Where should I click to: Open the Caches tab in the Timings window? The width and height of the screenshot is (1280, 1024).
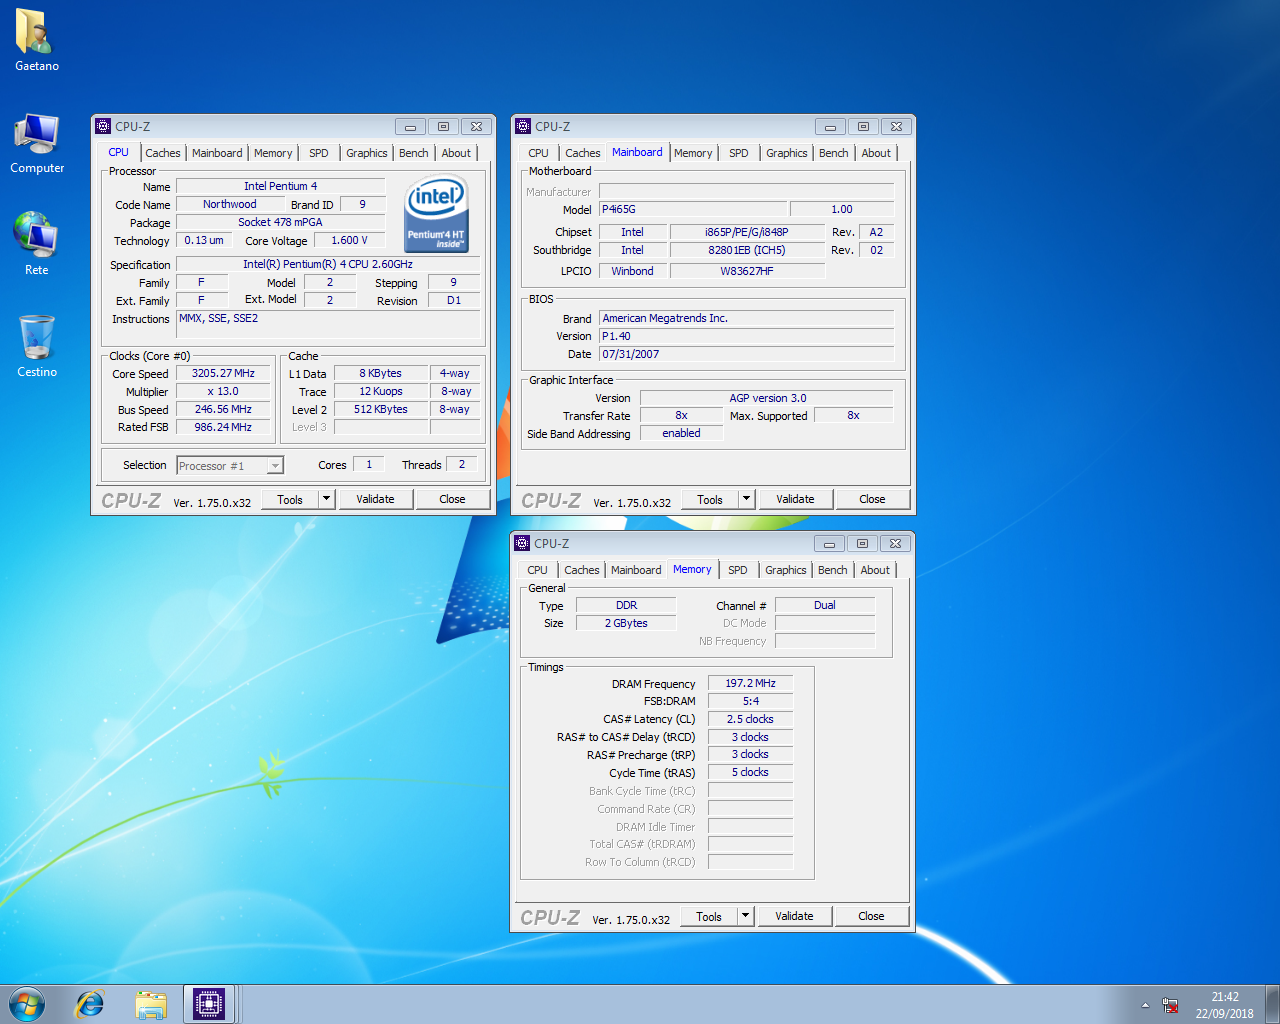(582, 570)
